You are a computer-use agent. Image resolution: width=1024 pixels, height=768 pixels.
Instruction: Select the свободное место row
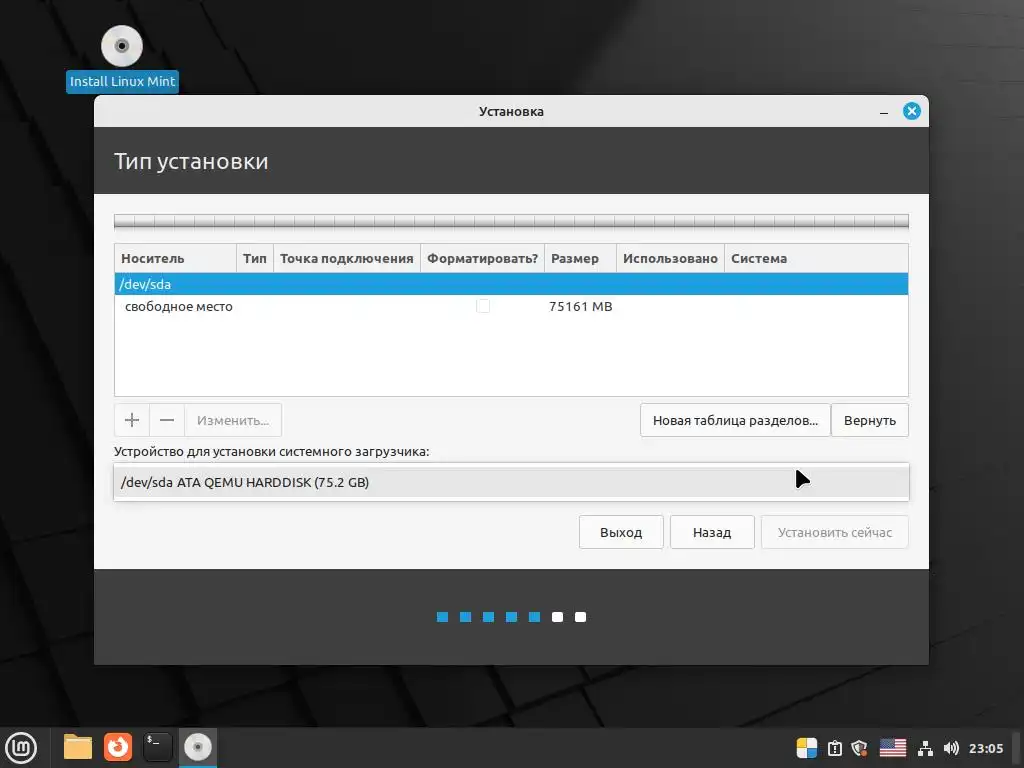(x=511, y=306)
